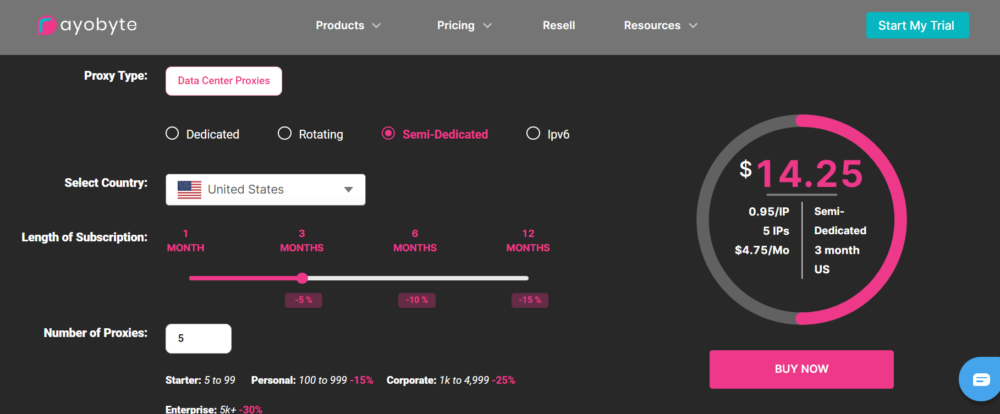
Task: Open the Resell menu item
Action: pos(559,26)
